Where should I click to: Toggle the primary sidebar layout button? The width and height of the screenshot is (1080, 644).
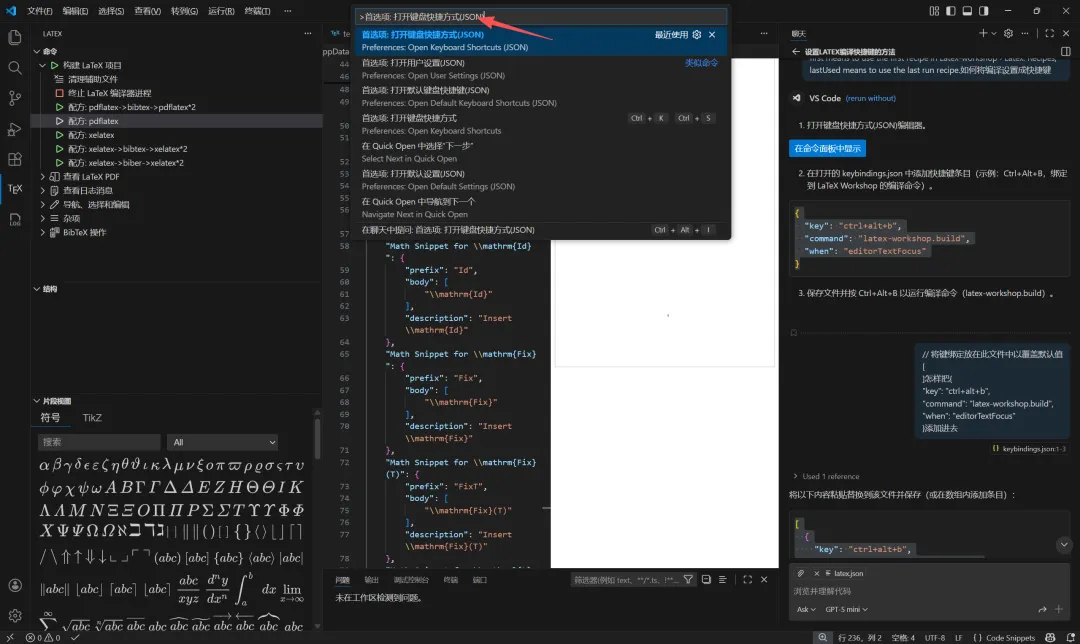(x=951, y=11)
